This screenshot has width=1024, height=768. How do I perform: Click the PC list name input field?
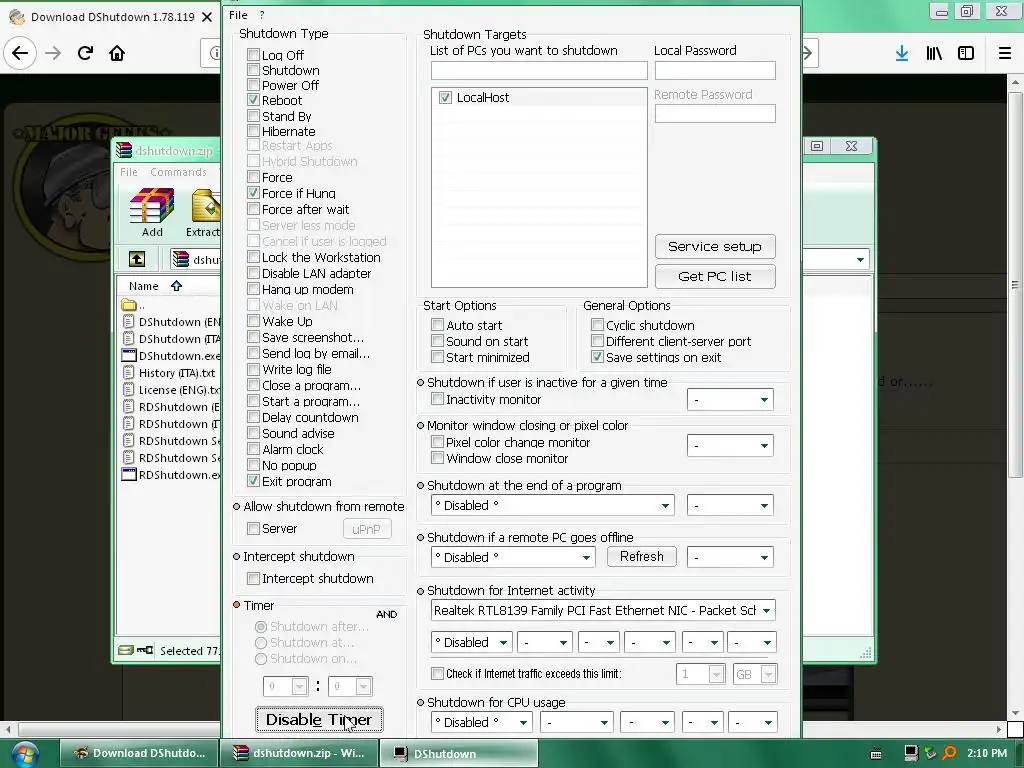click(539, 70)
